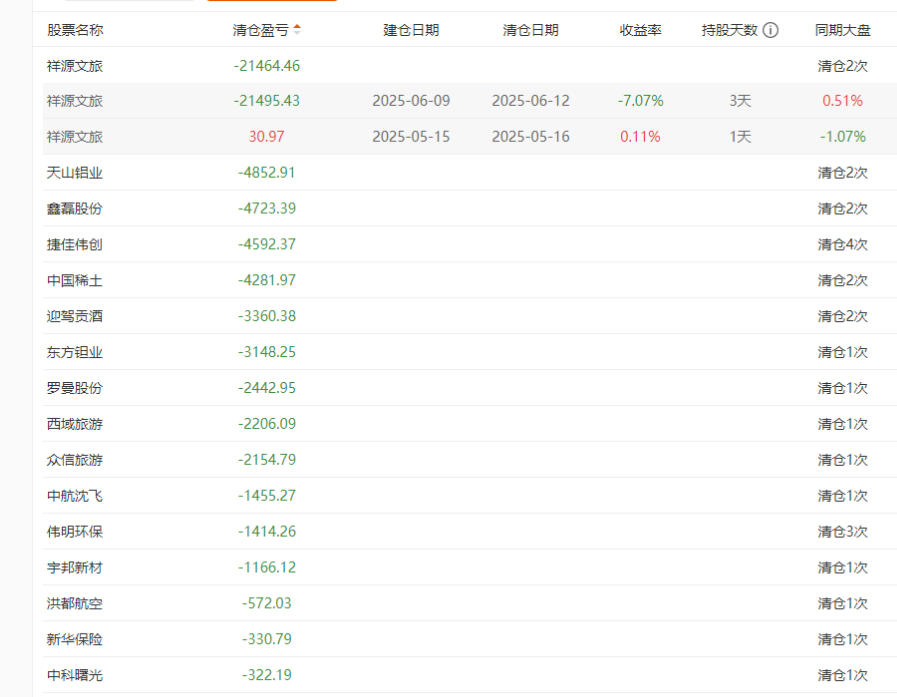
Task: Select stock name 洪都航空
Action: tap(75, 603)
